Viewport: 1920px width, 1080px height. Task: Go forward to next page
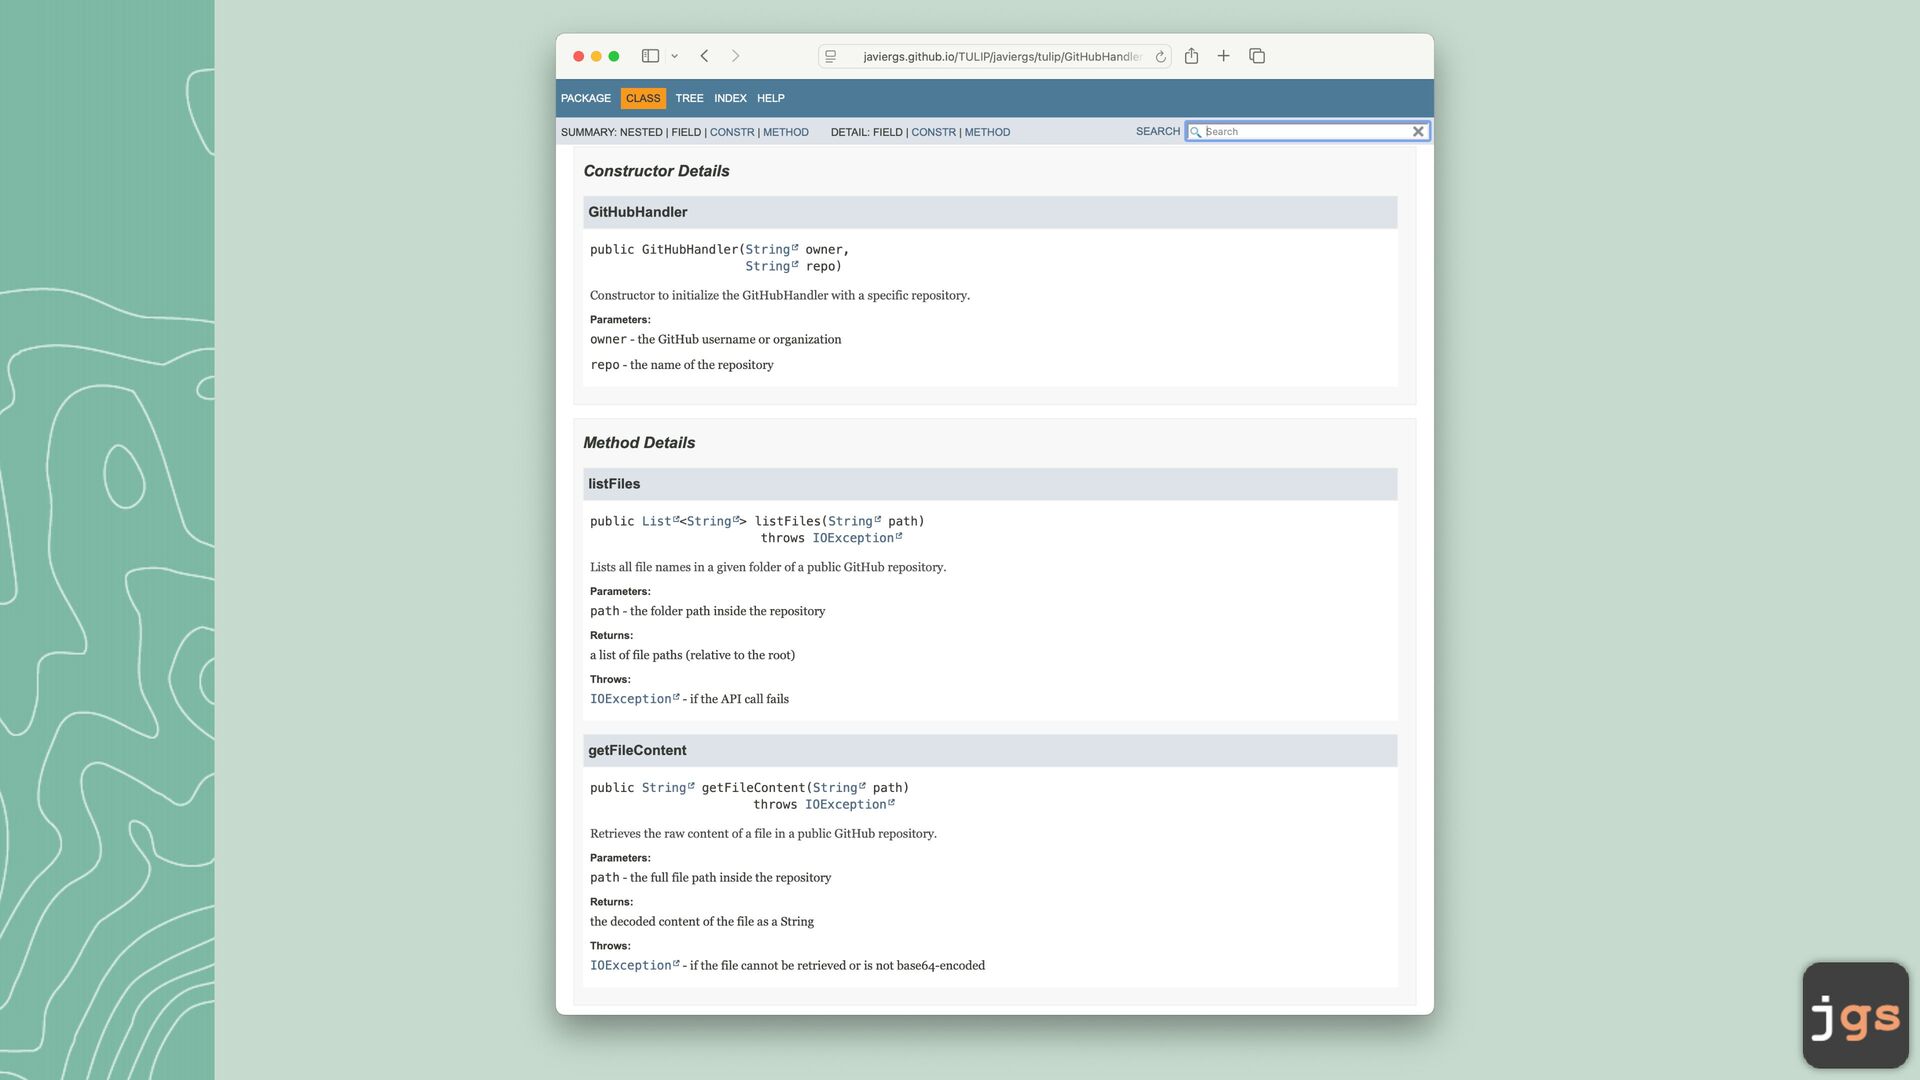[736, 56]
